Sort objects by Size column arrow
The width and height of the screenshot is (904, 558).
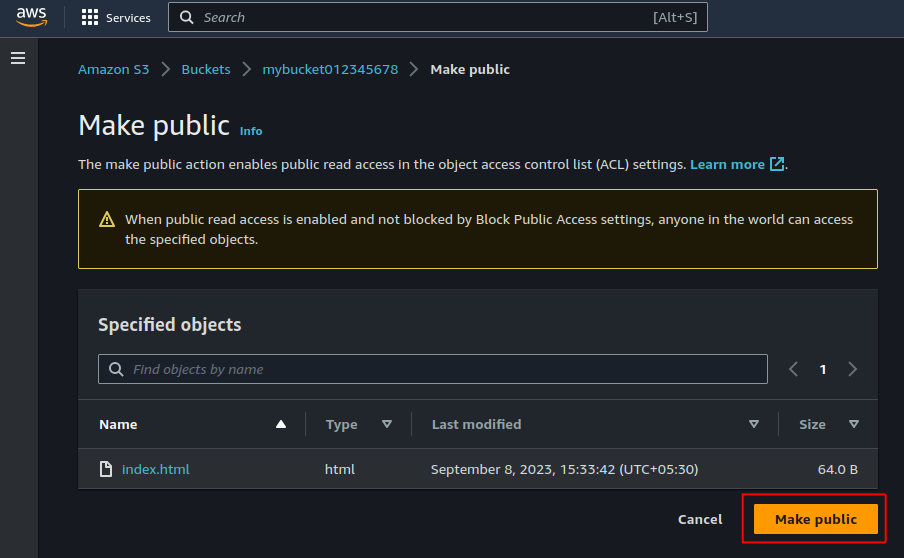tap(854, 424)
